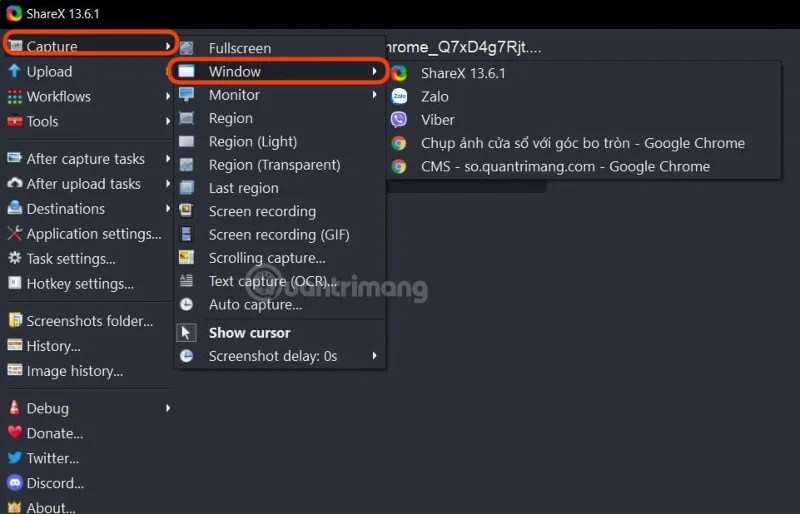Click the Debug cone icon
Viewport: 800px width, 514px height.
coord(14,407)
